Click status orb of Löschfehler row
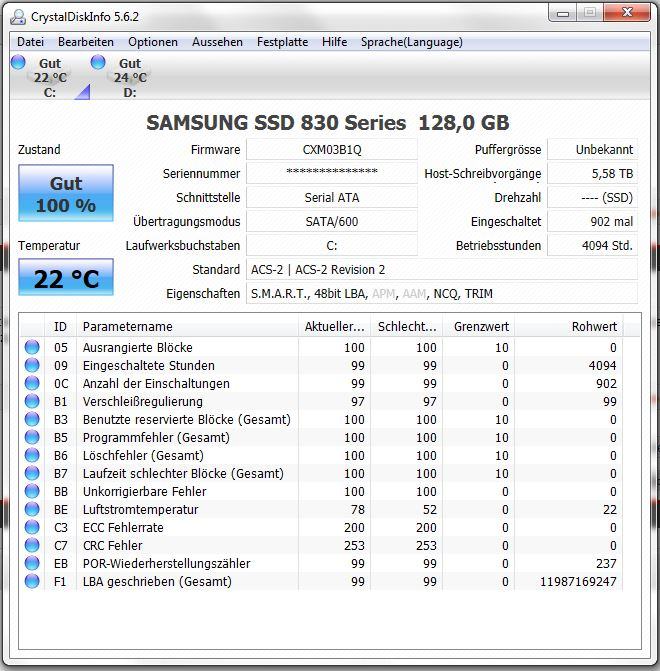 tap(32, 455)
